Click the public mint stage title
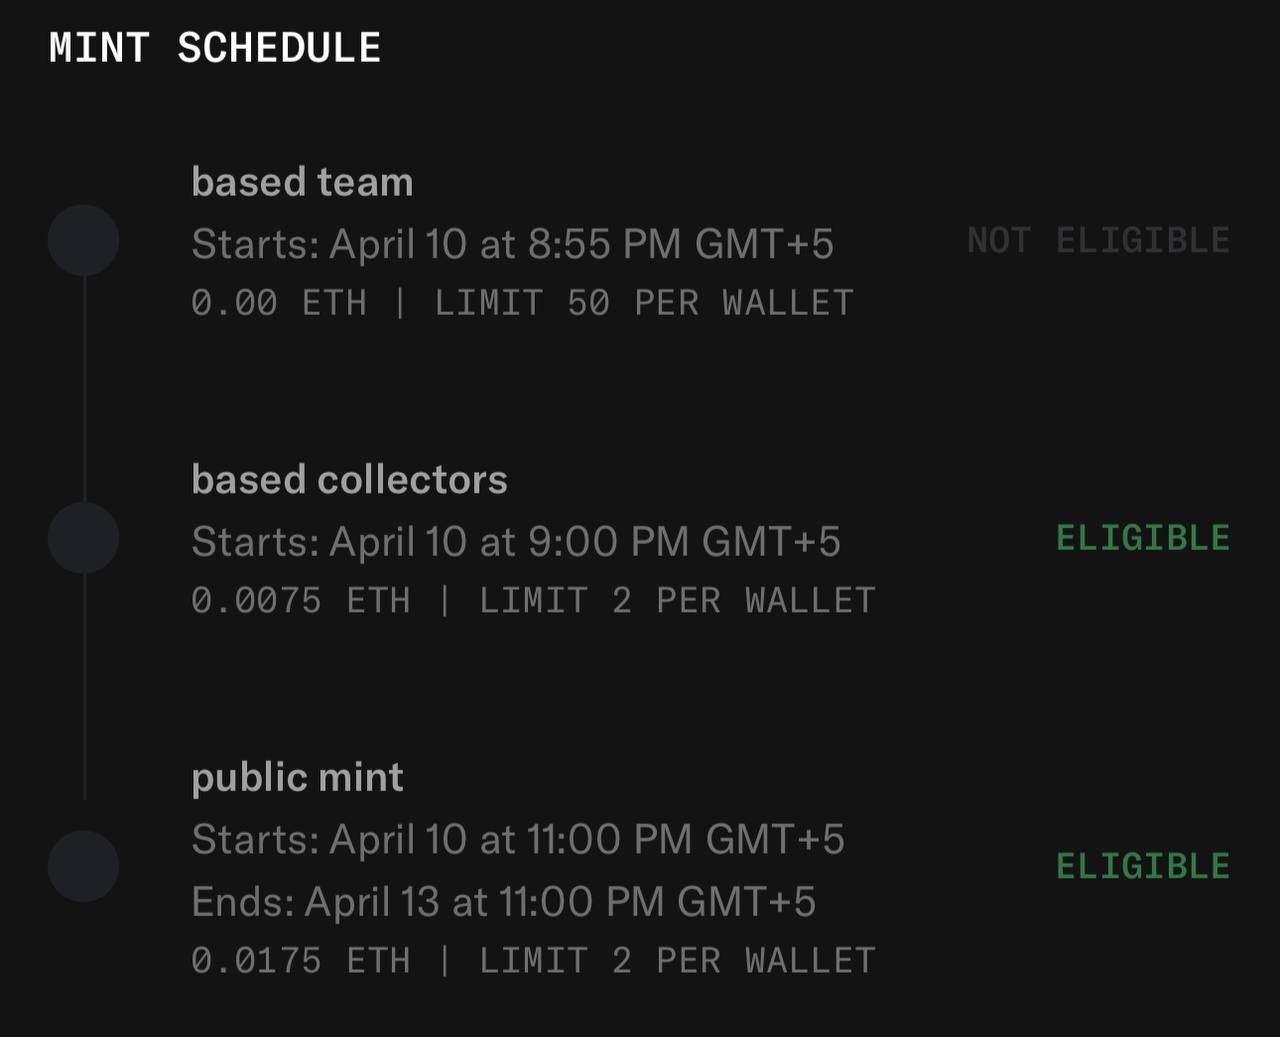Viewport: 1280px width, 1037px height. coord(297,778)
